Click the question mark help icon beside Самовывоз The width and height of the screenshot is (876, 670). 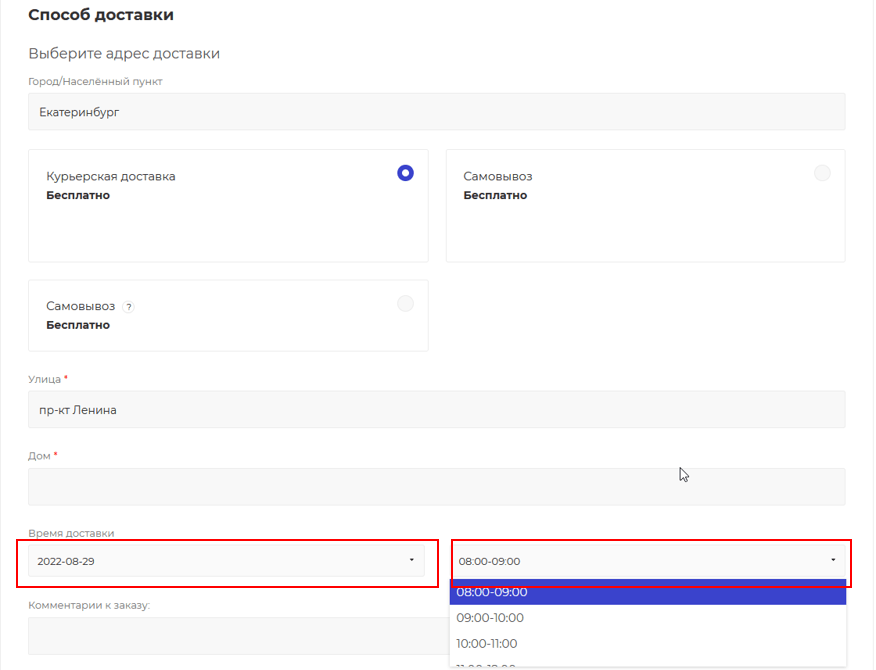click(x=128, y=307)
